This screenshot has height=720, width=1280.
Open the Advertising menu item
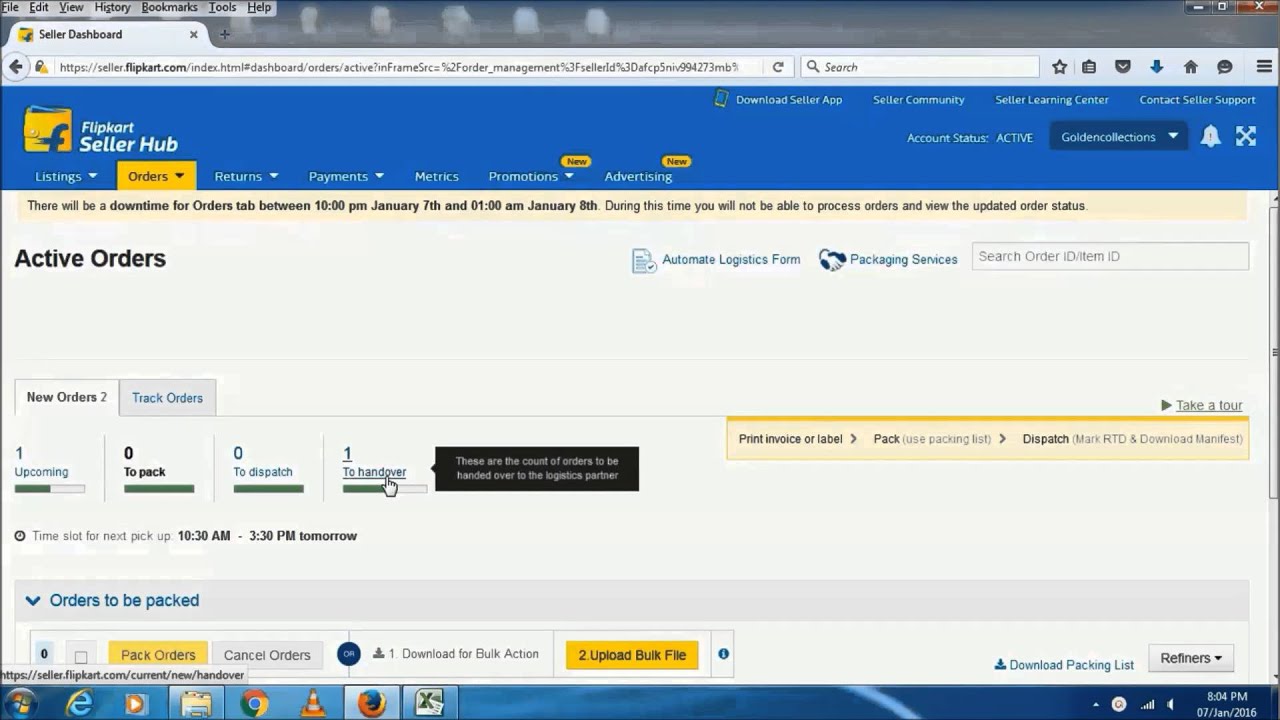[x=638, y=176]
